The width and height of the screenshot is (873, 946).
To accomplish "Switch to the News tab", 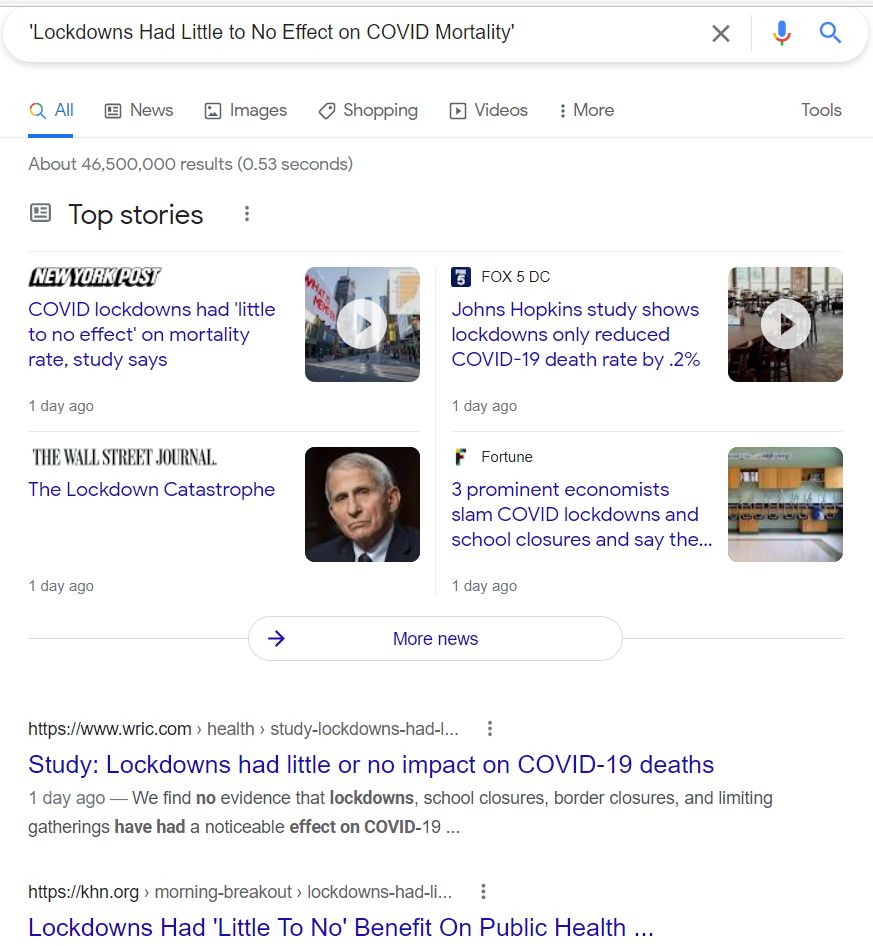I will (x=139, y=111).
